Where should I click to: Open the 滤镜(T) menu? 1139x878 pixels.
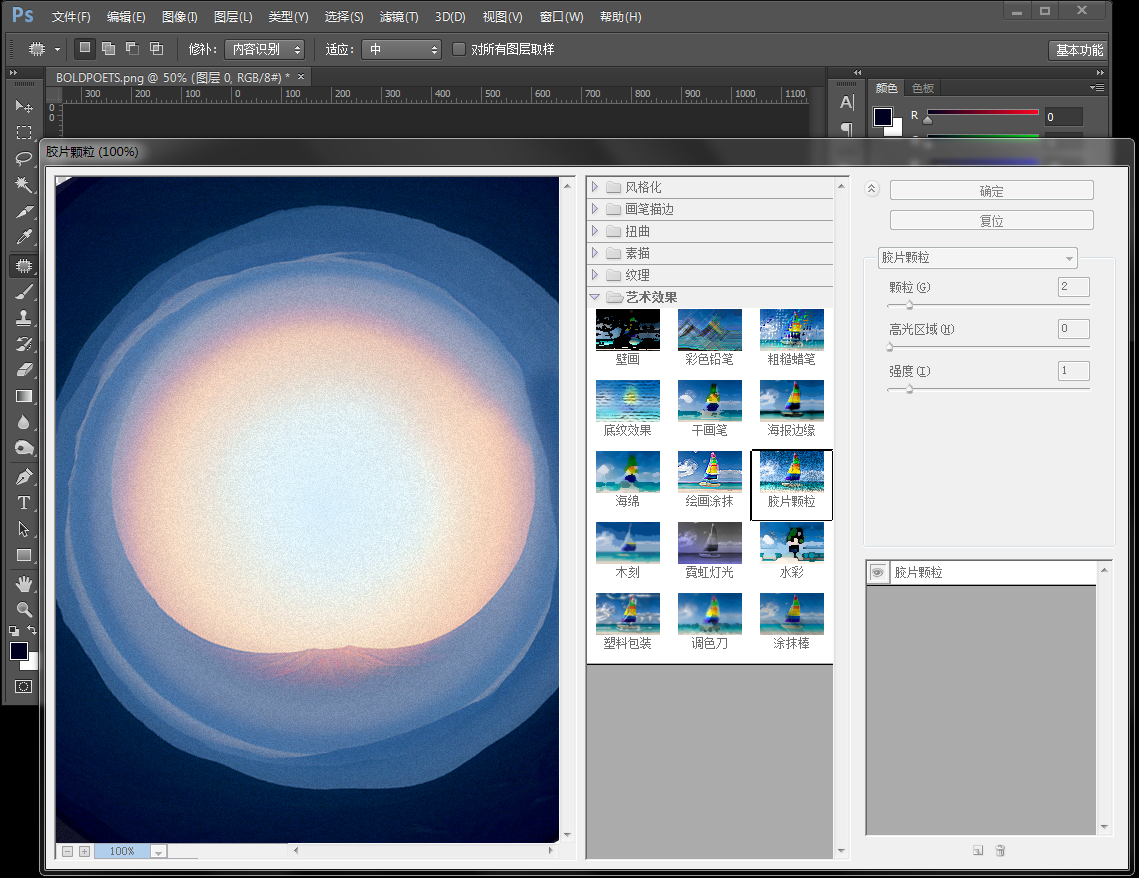(399, 17)
